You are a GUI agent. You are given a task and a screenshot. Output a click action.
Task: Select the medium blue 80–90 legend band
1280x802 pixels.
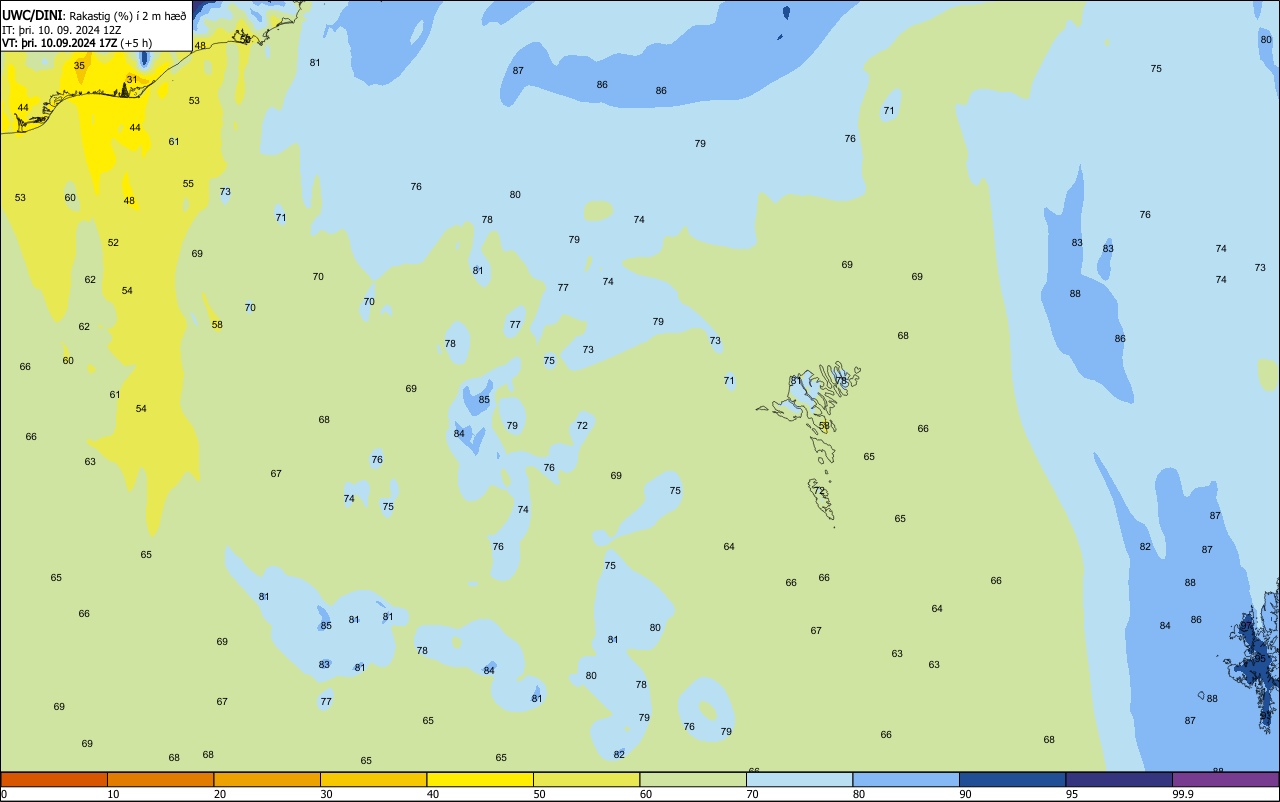906,779
